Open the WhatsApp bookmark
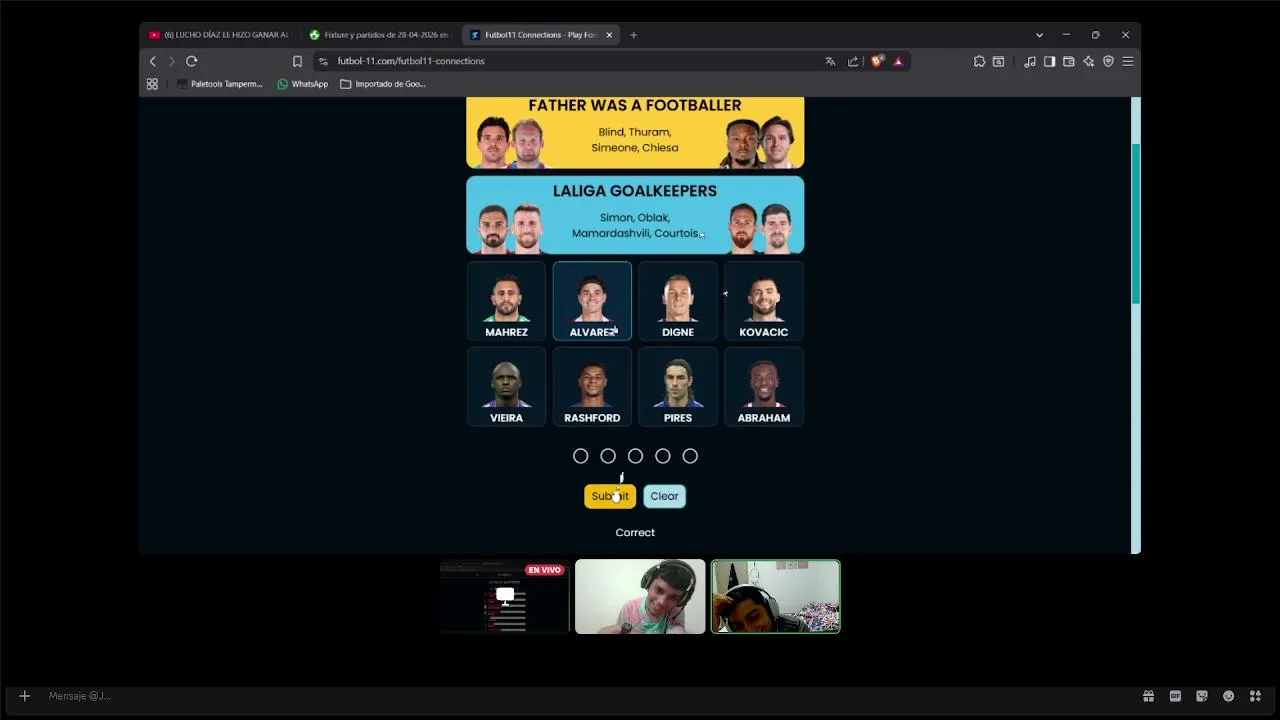The height and width of the screenshot is (720, 1280). [x=302, y=84]
